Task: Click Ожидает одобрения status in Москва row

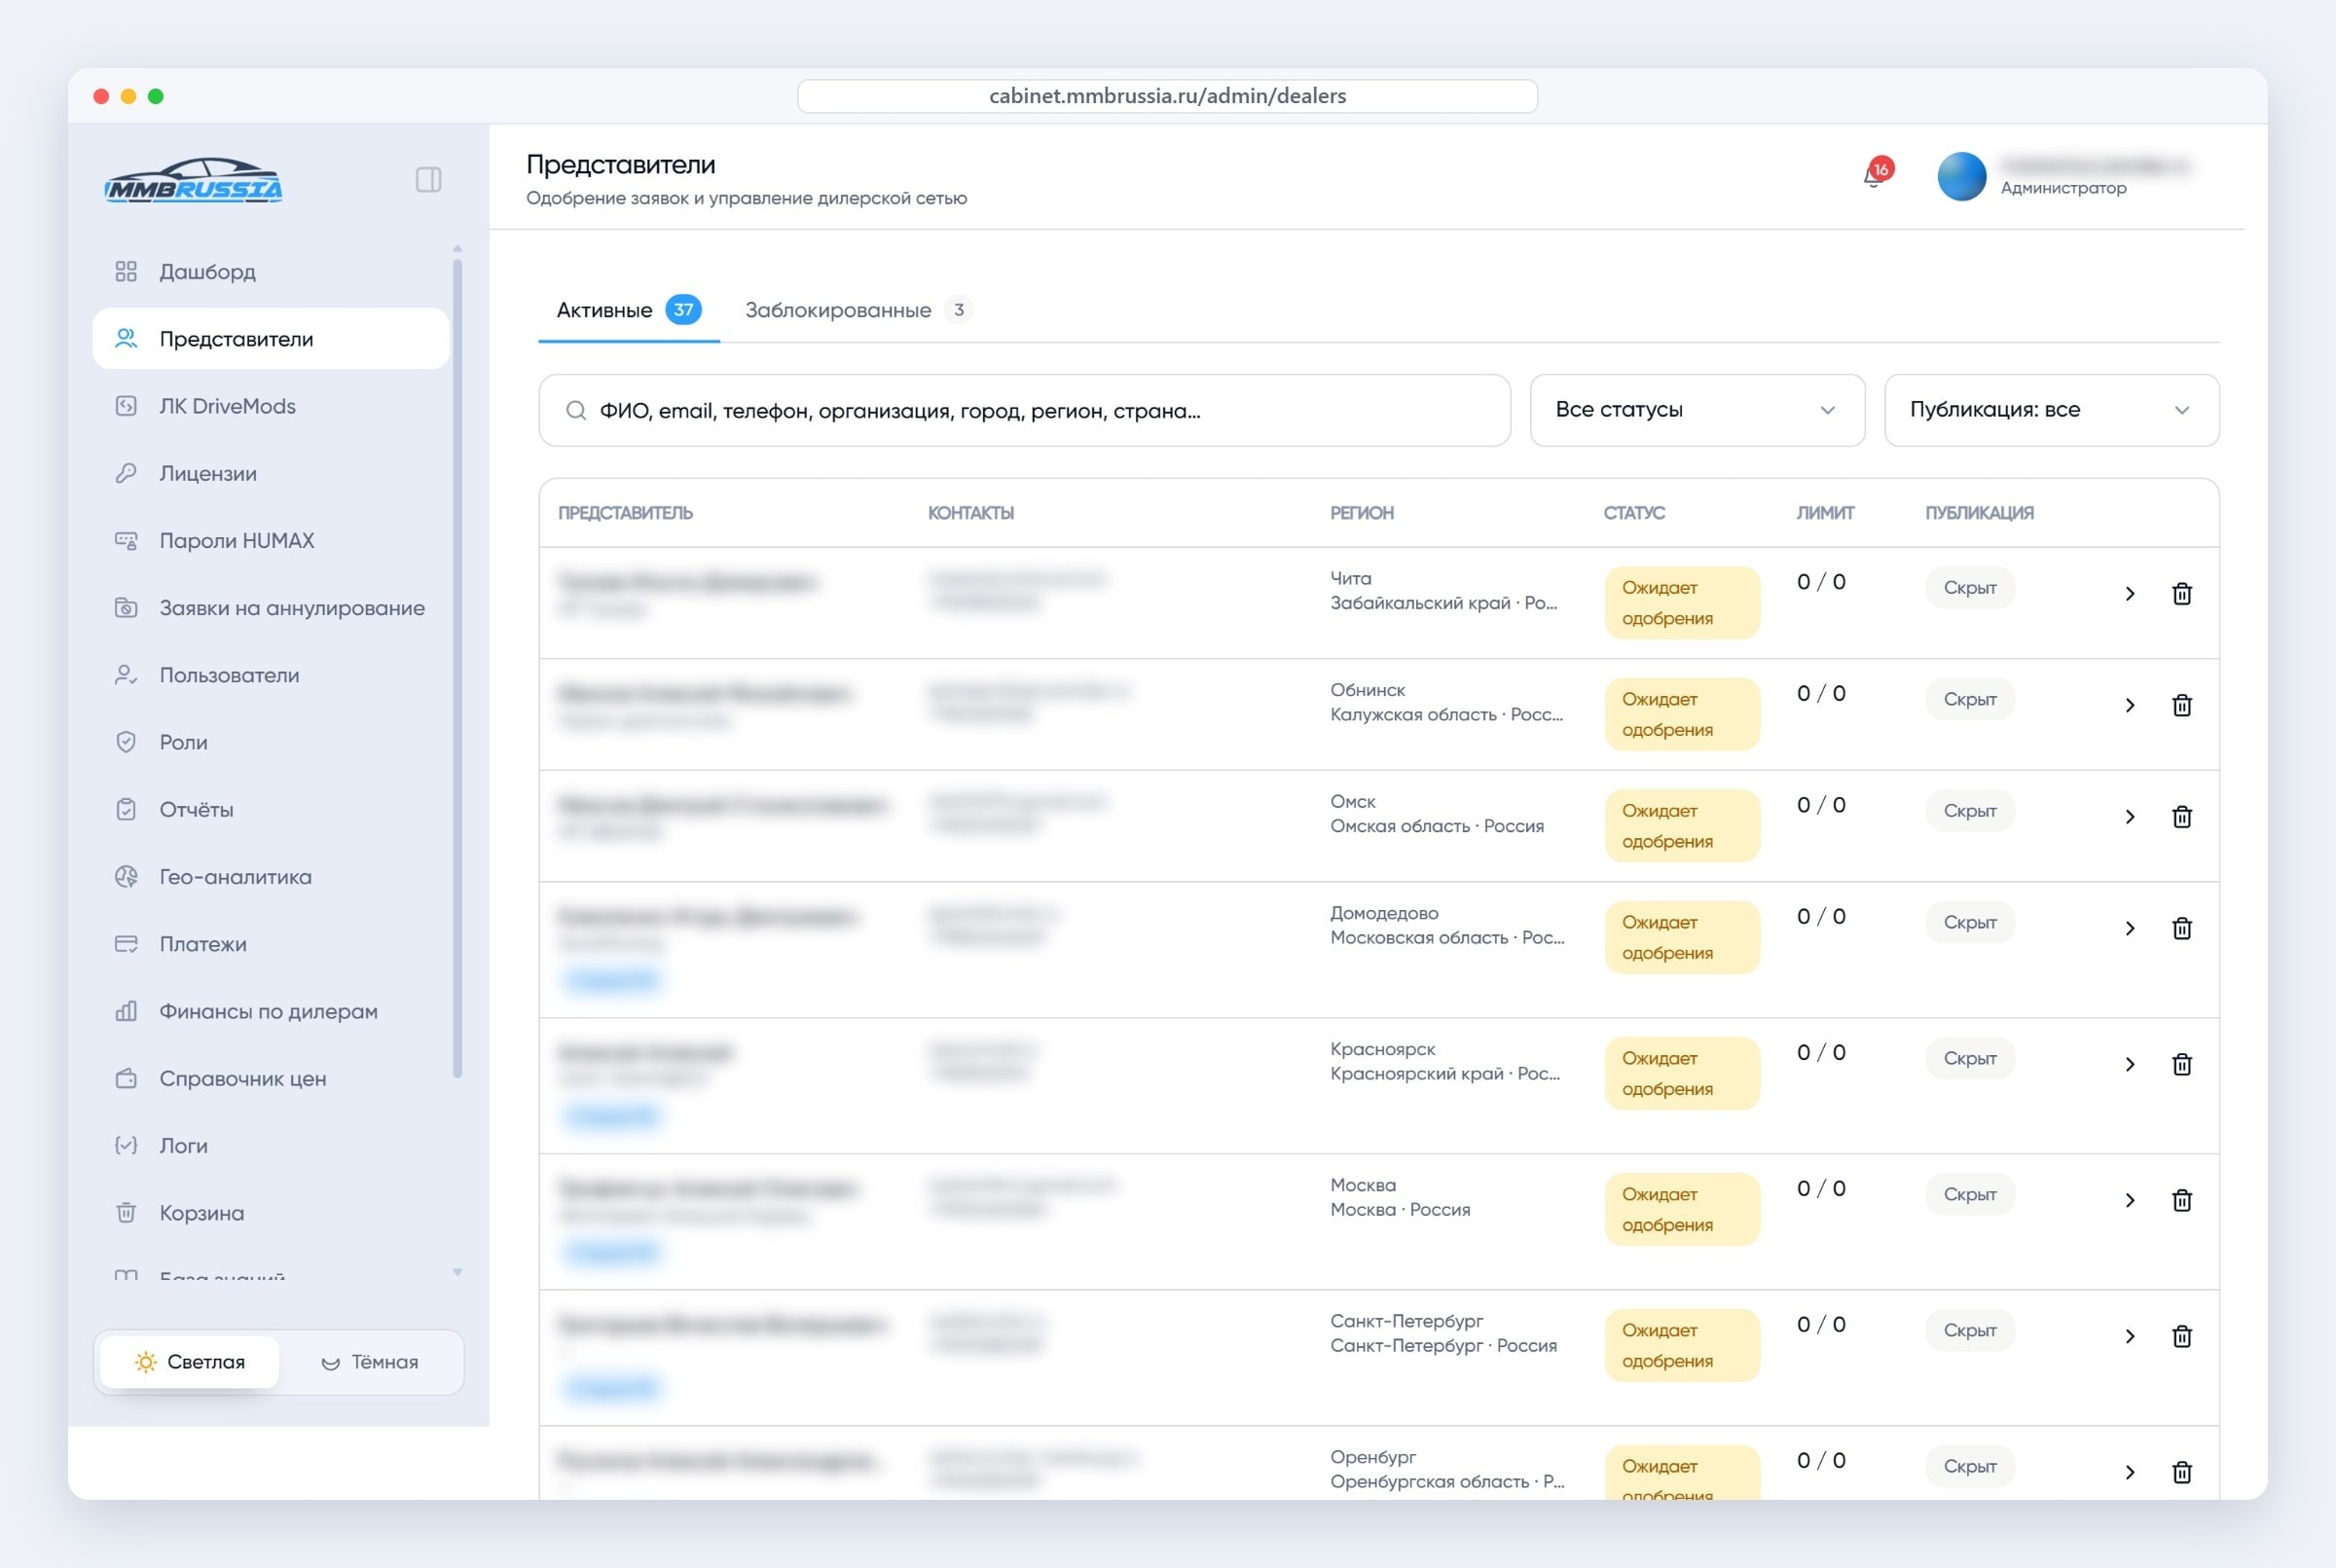Action: coord(1682,1209)
